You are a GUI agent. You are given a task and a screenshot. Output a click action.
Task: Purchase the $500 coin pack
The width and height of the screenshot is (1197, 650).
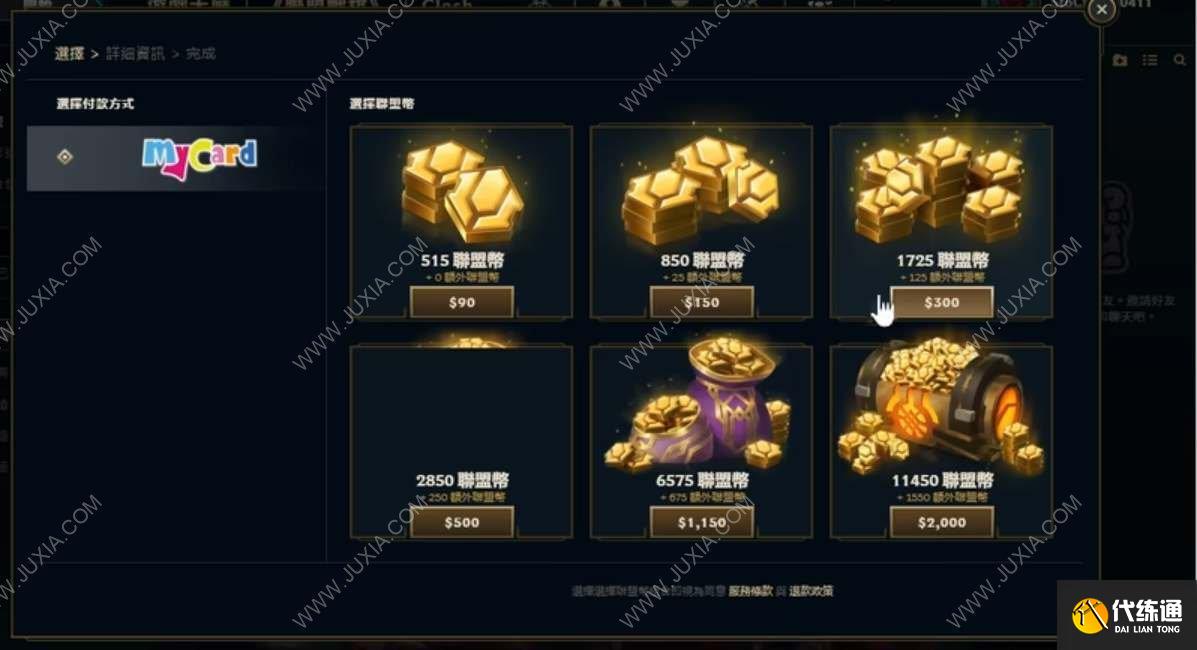point(462,522)
